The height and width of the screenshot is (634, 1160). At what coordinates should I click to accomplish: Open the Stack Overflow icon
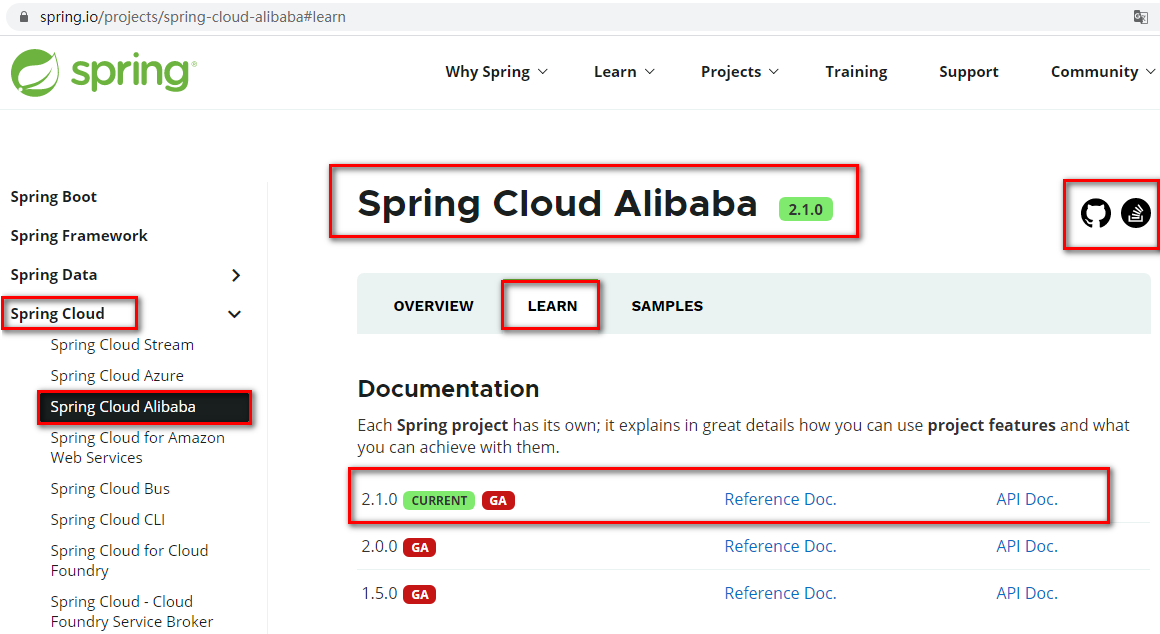click(x=1136, y=213)
